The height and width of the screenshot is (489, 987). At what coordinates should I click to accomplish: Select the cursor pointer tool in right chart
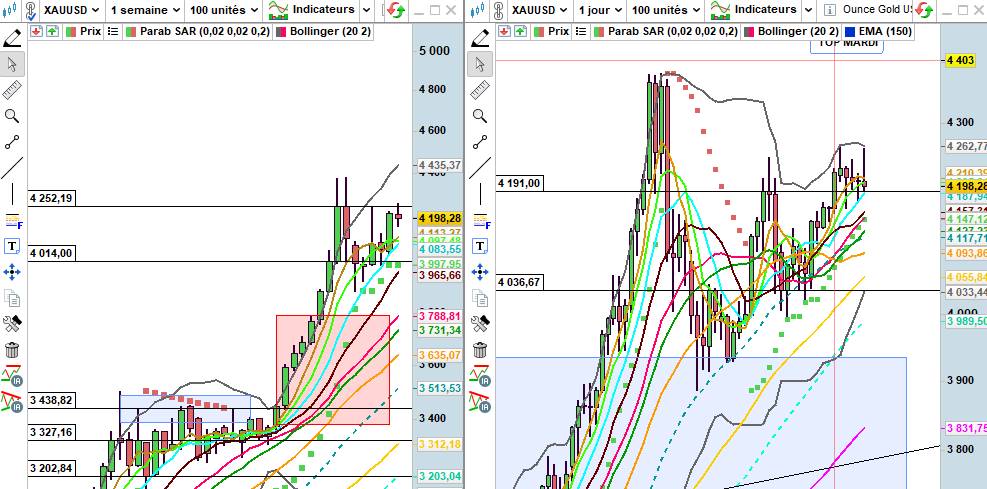[x=481, y=64]
